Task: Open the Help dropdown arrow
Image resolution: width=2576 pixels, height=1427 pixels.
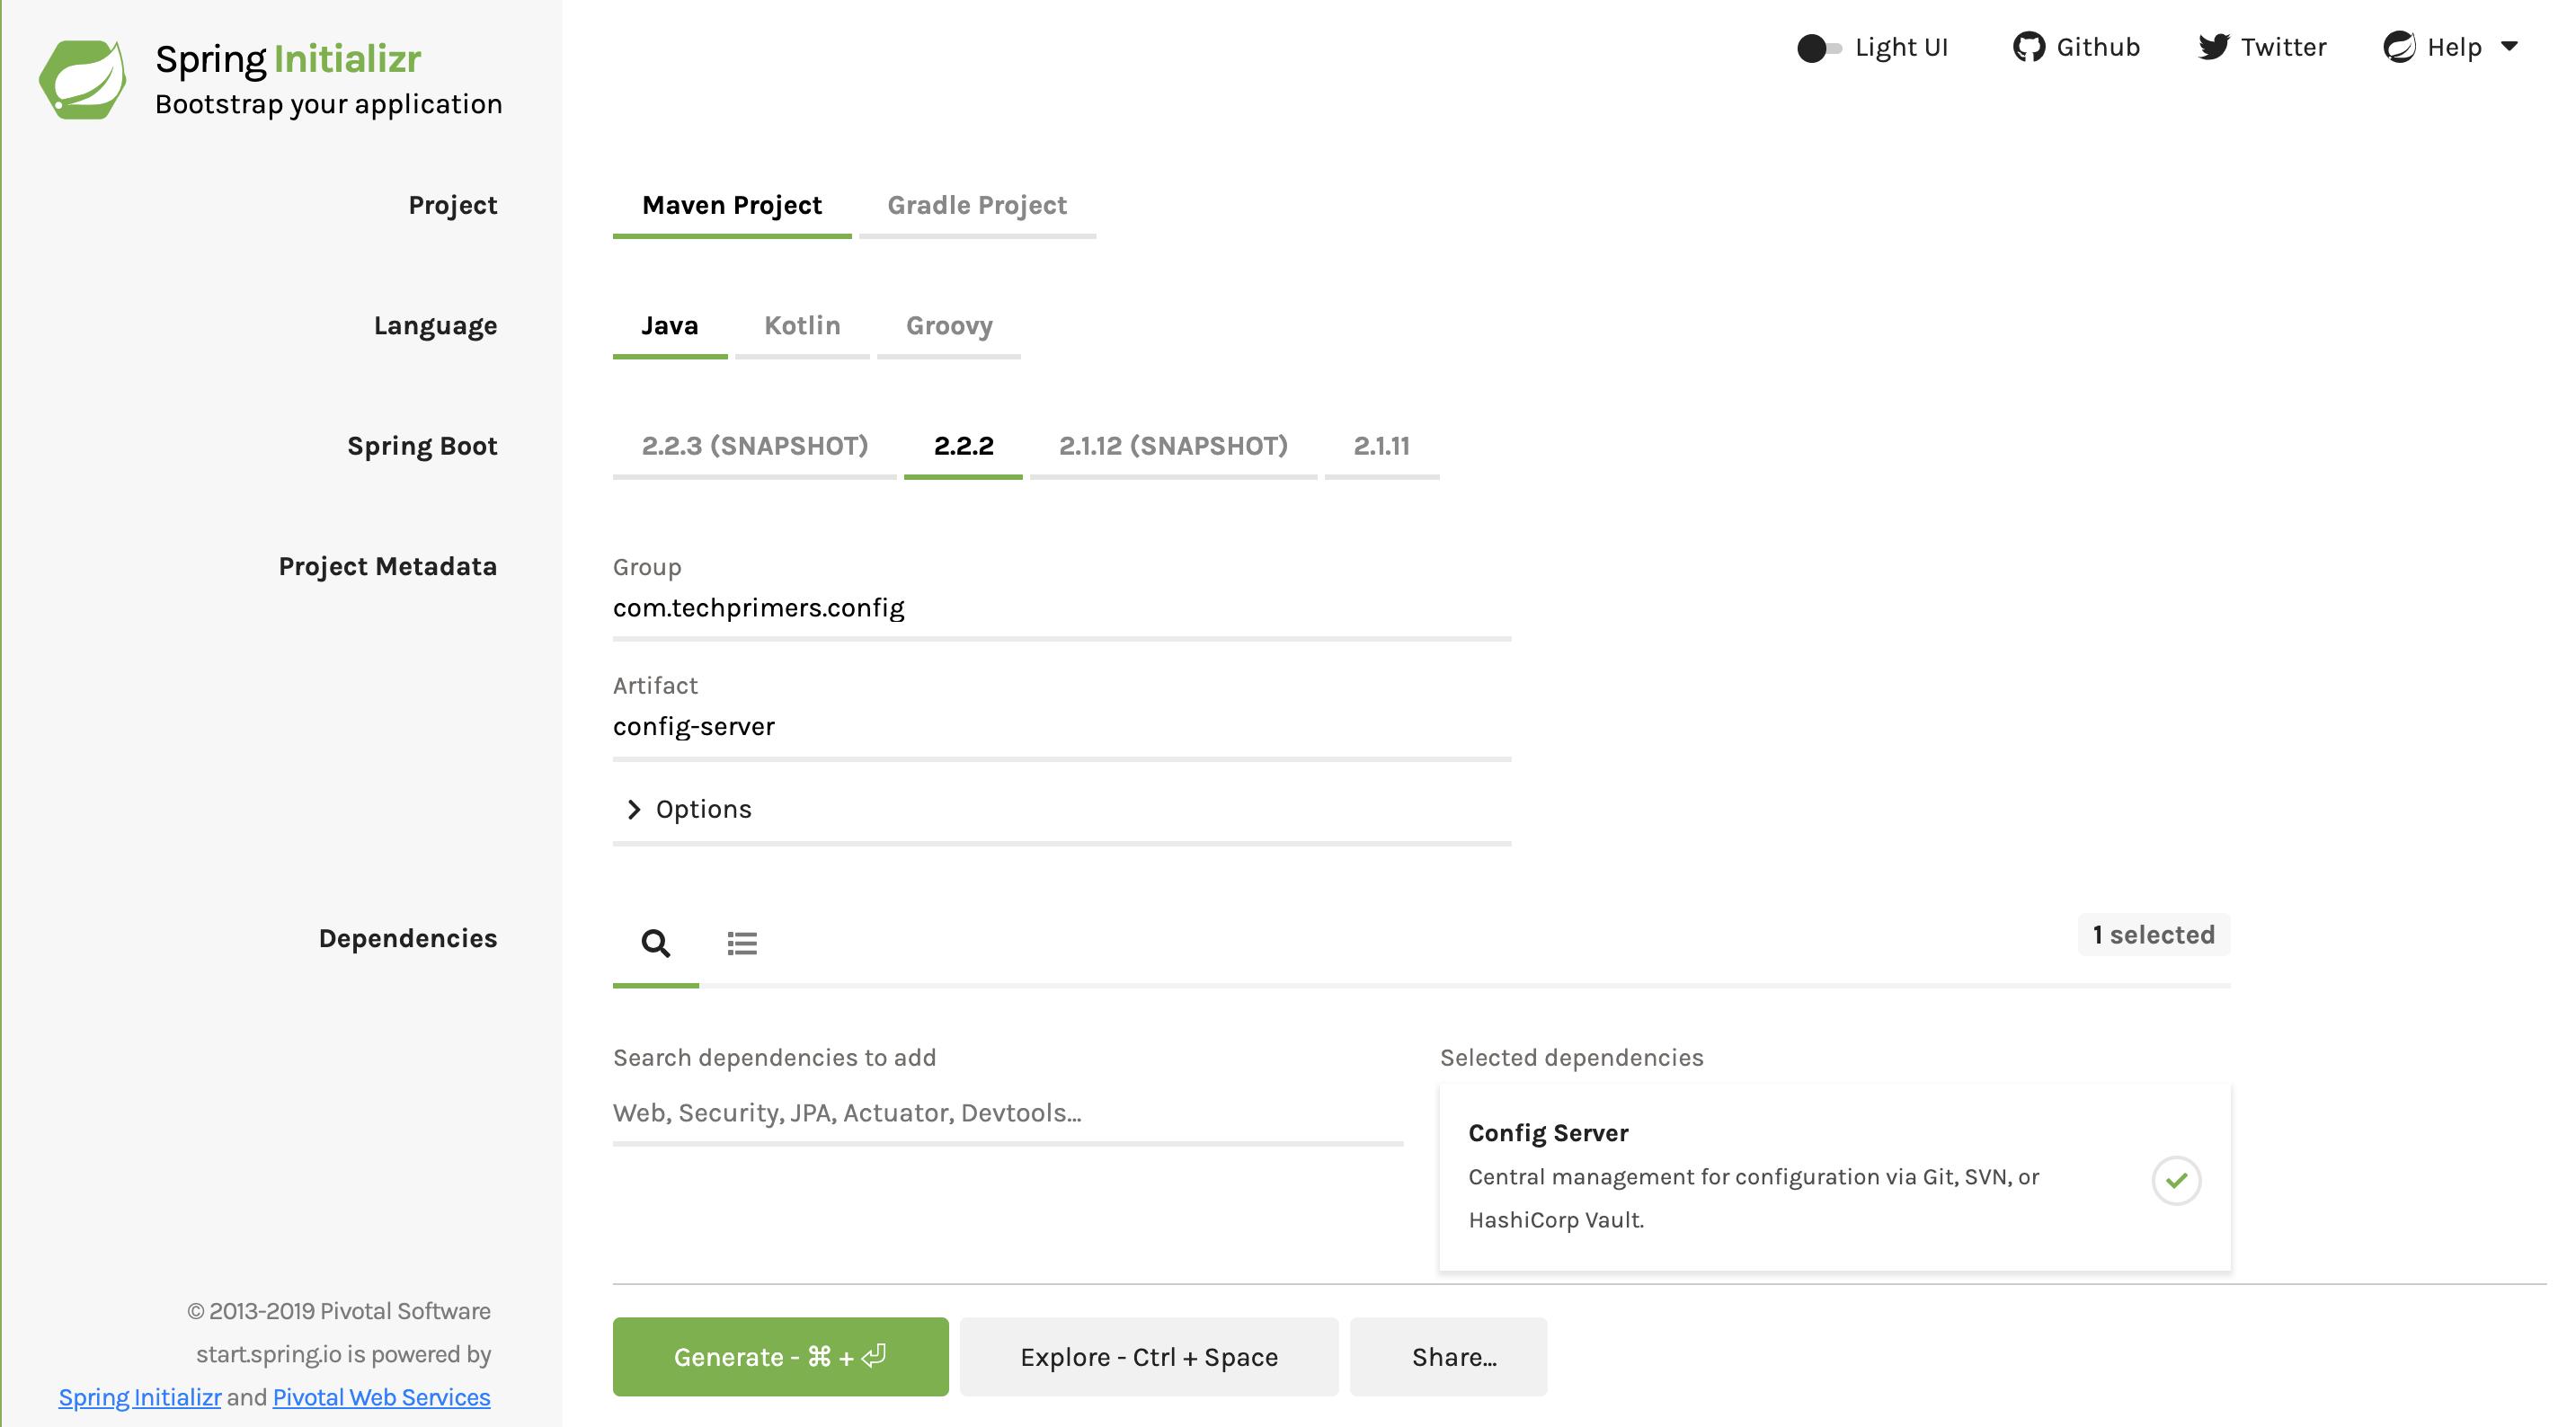Action: point(2509,46)
